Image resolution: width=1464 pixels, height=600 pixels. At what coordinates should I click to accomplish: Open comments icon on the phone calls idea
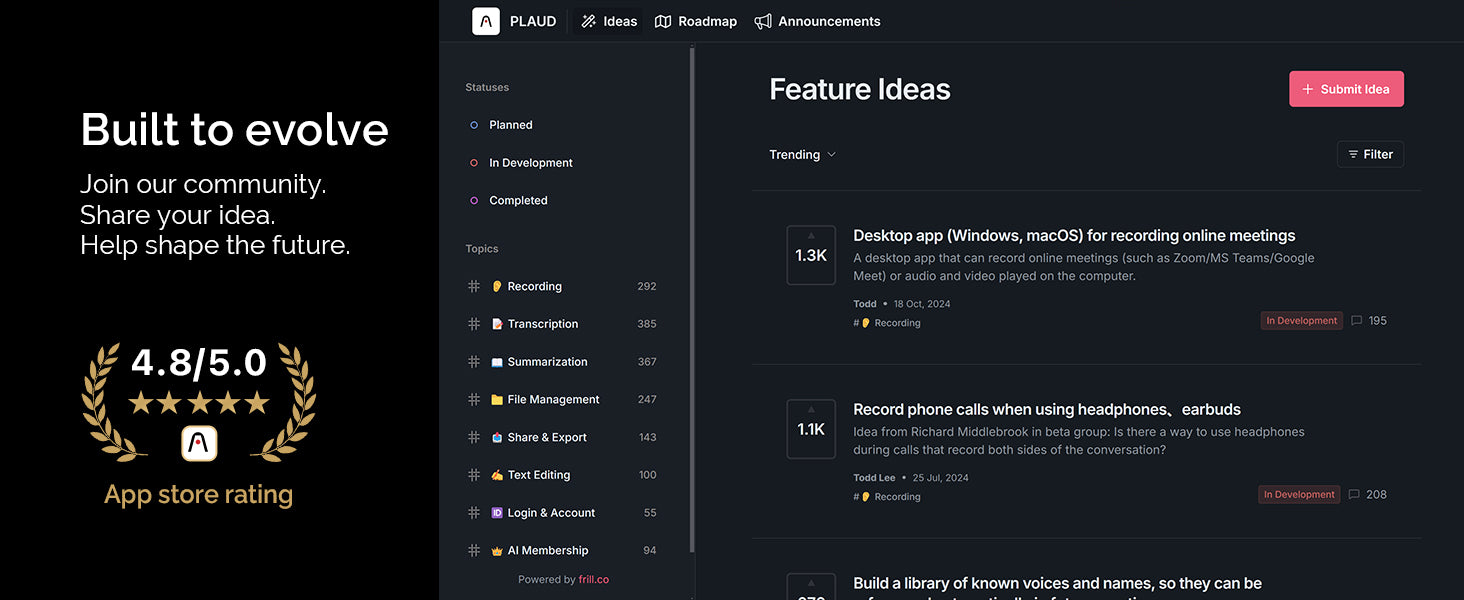coord(1354,495)
